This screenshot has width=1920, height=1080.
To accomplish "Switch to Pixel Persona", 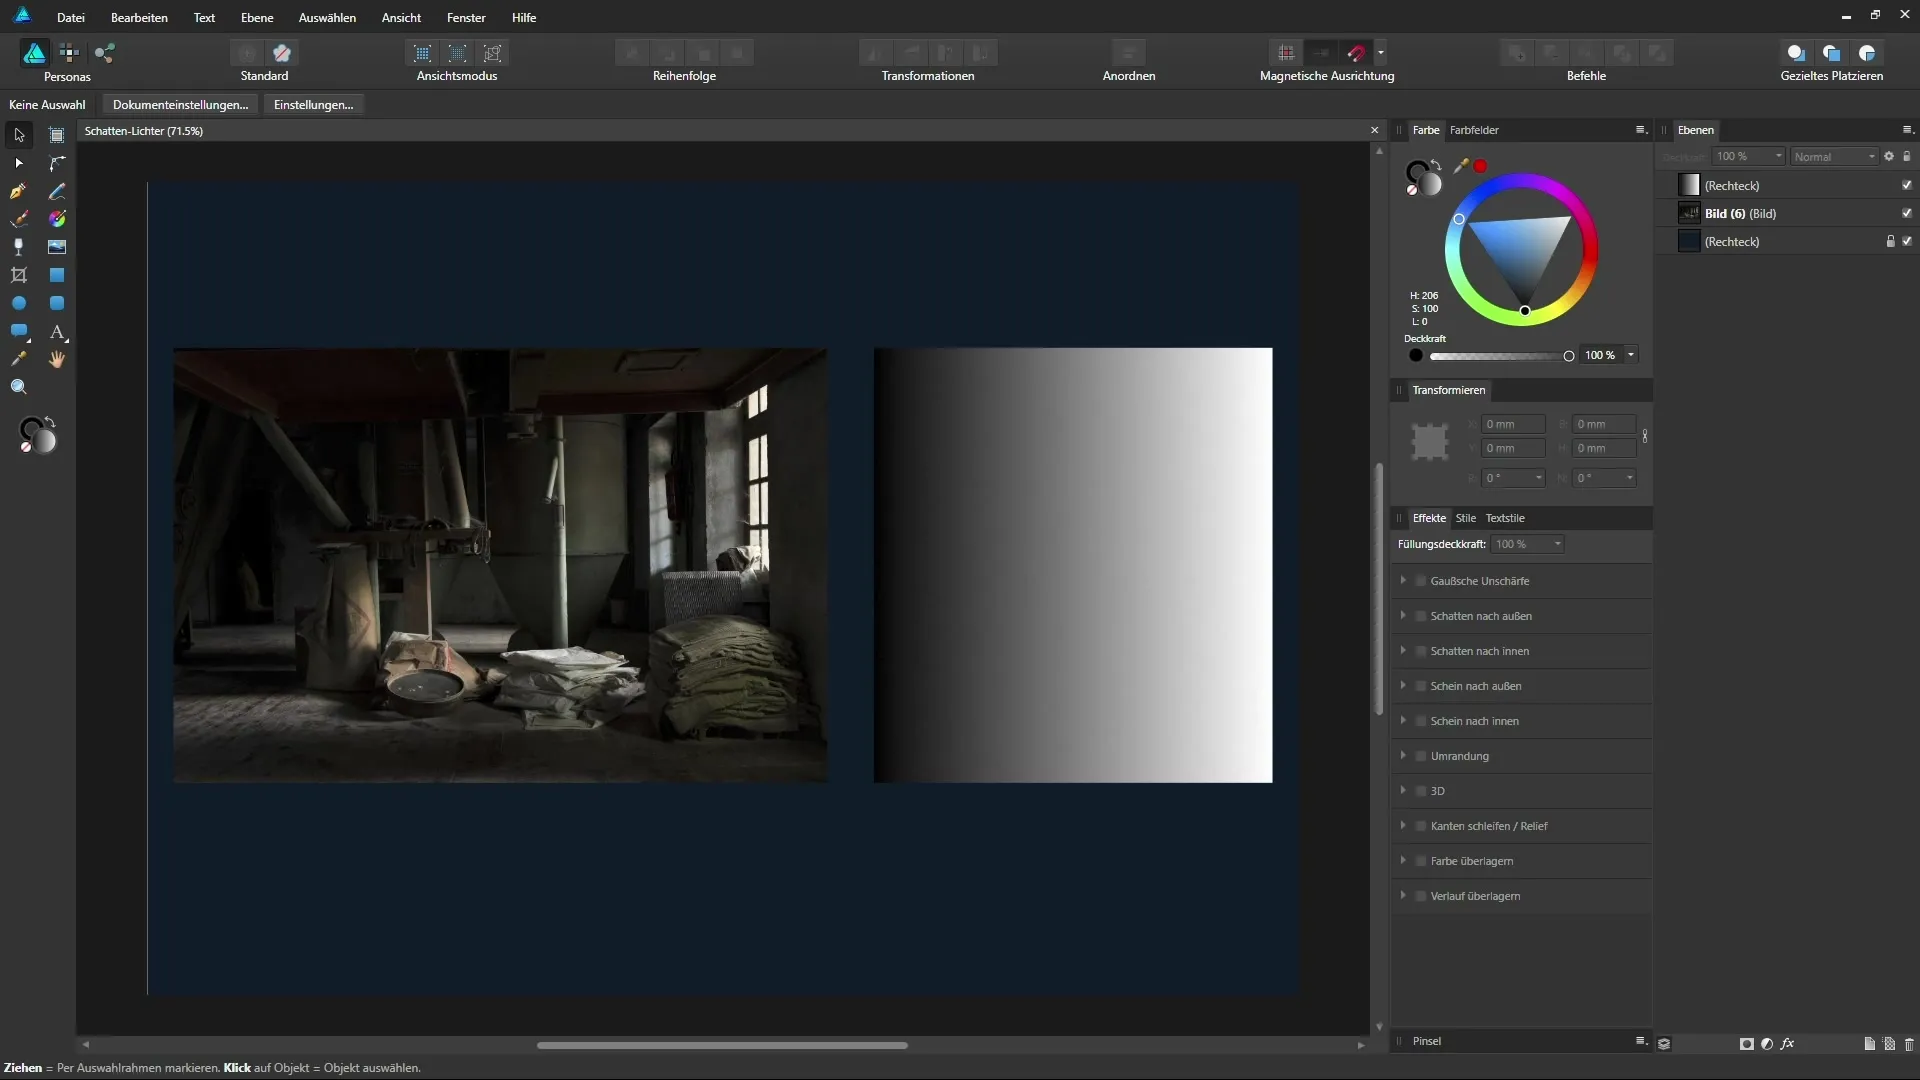I will tap(69, 53).
